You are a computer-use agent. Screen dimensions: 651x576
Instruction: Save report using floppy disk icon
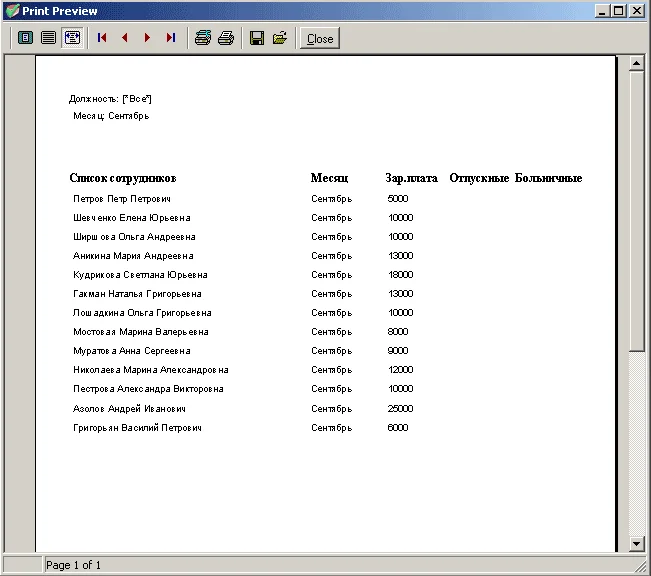pos(257,38)
